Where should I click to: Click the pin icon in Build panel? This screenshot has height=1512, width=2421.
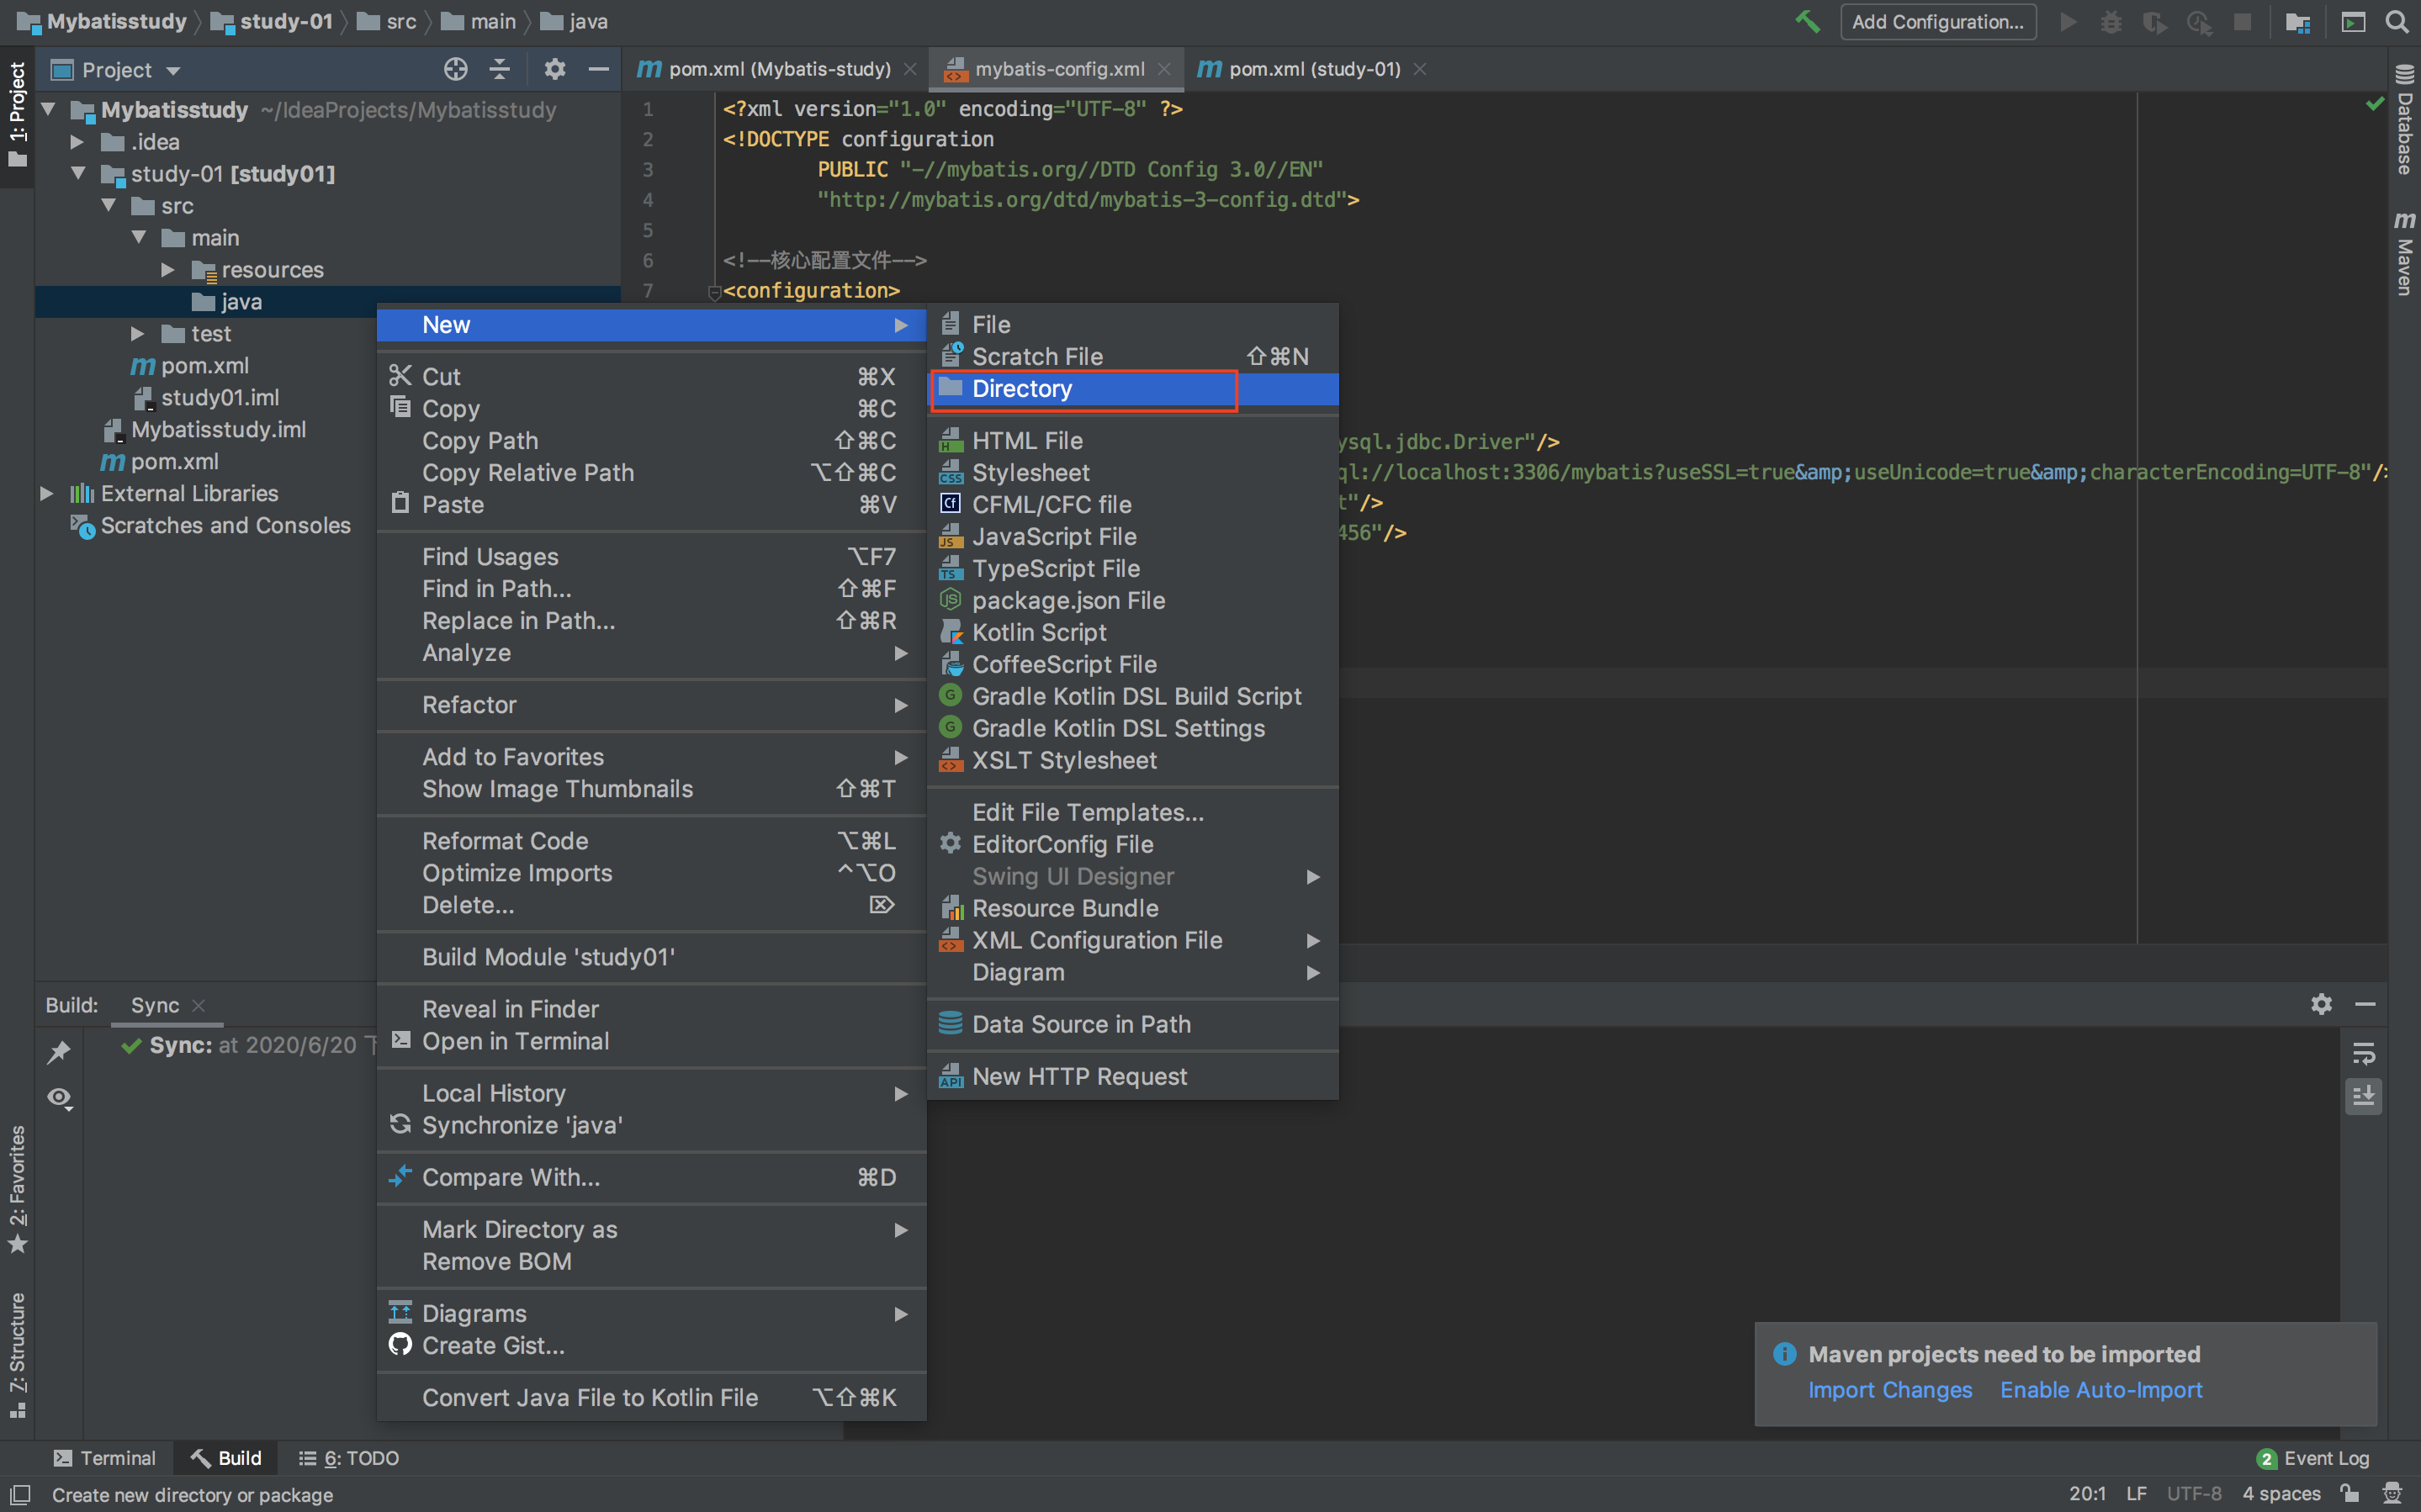59,1052
